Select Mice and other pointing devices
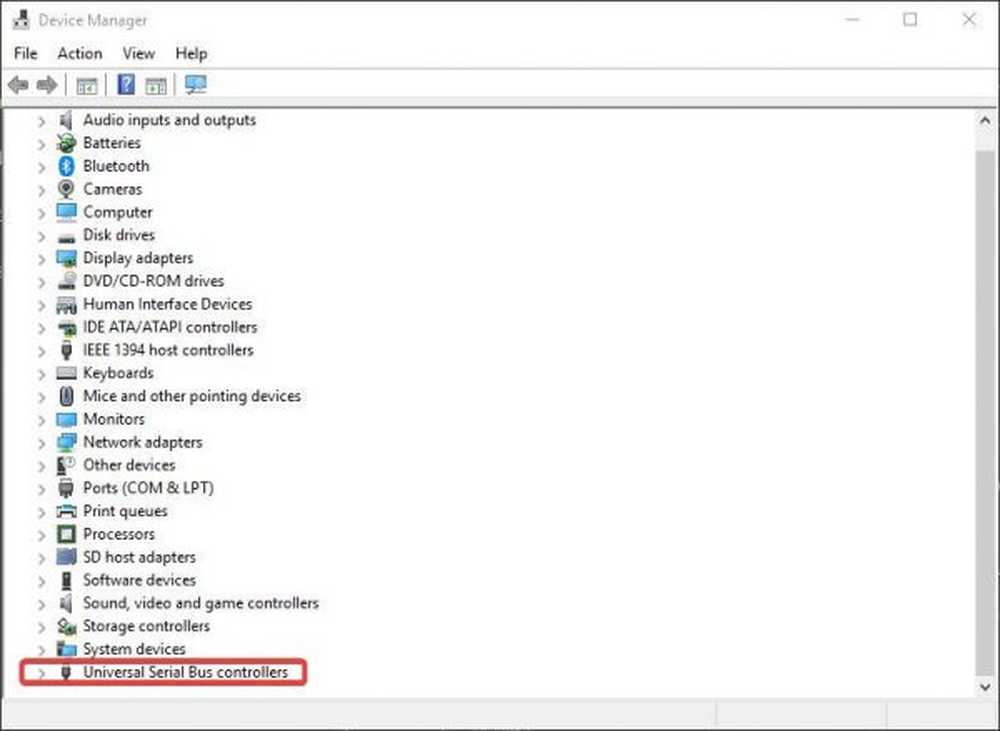Screen dimensions: 1000x731 point(192,396)
